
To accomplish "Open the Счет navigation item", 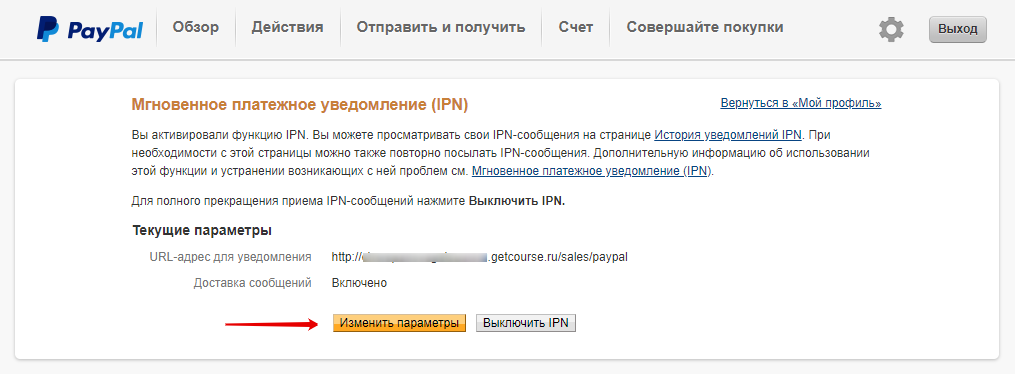I will [575, 27].
